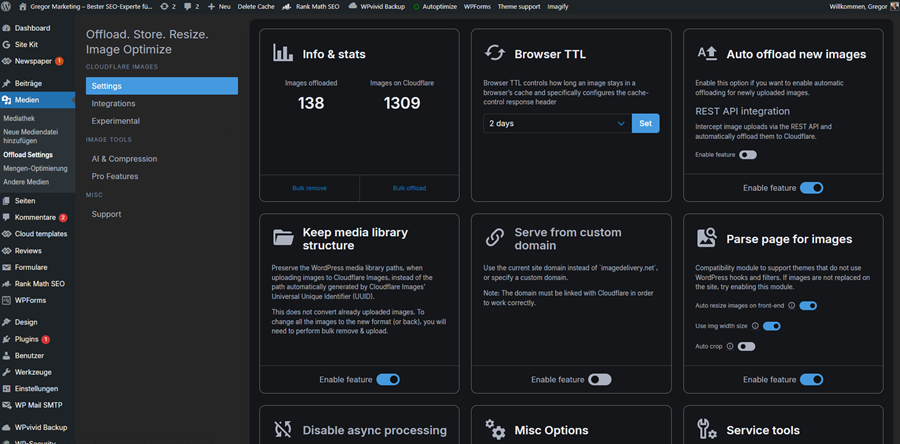Screen dimensions: 900x444
Task: Click the Misc Options gears icon
Action: pyautogui.click(x=495, y=429)
